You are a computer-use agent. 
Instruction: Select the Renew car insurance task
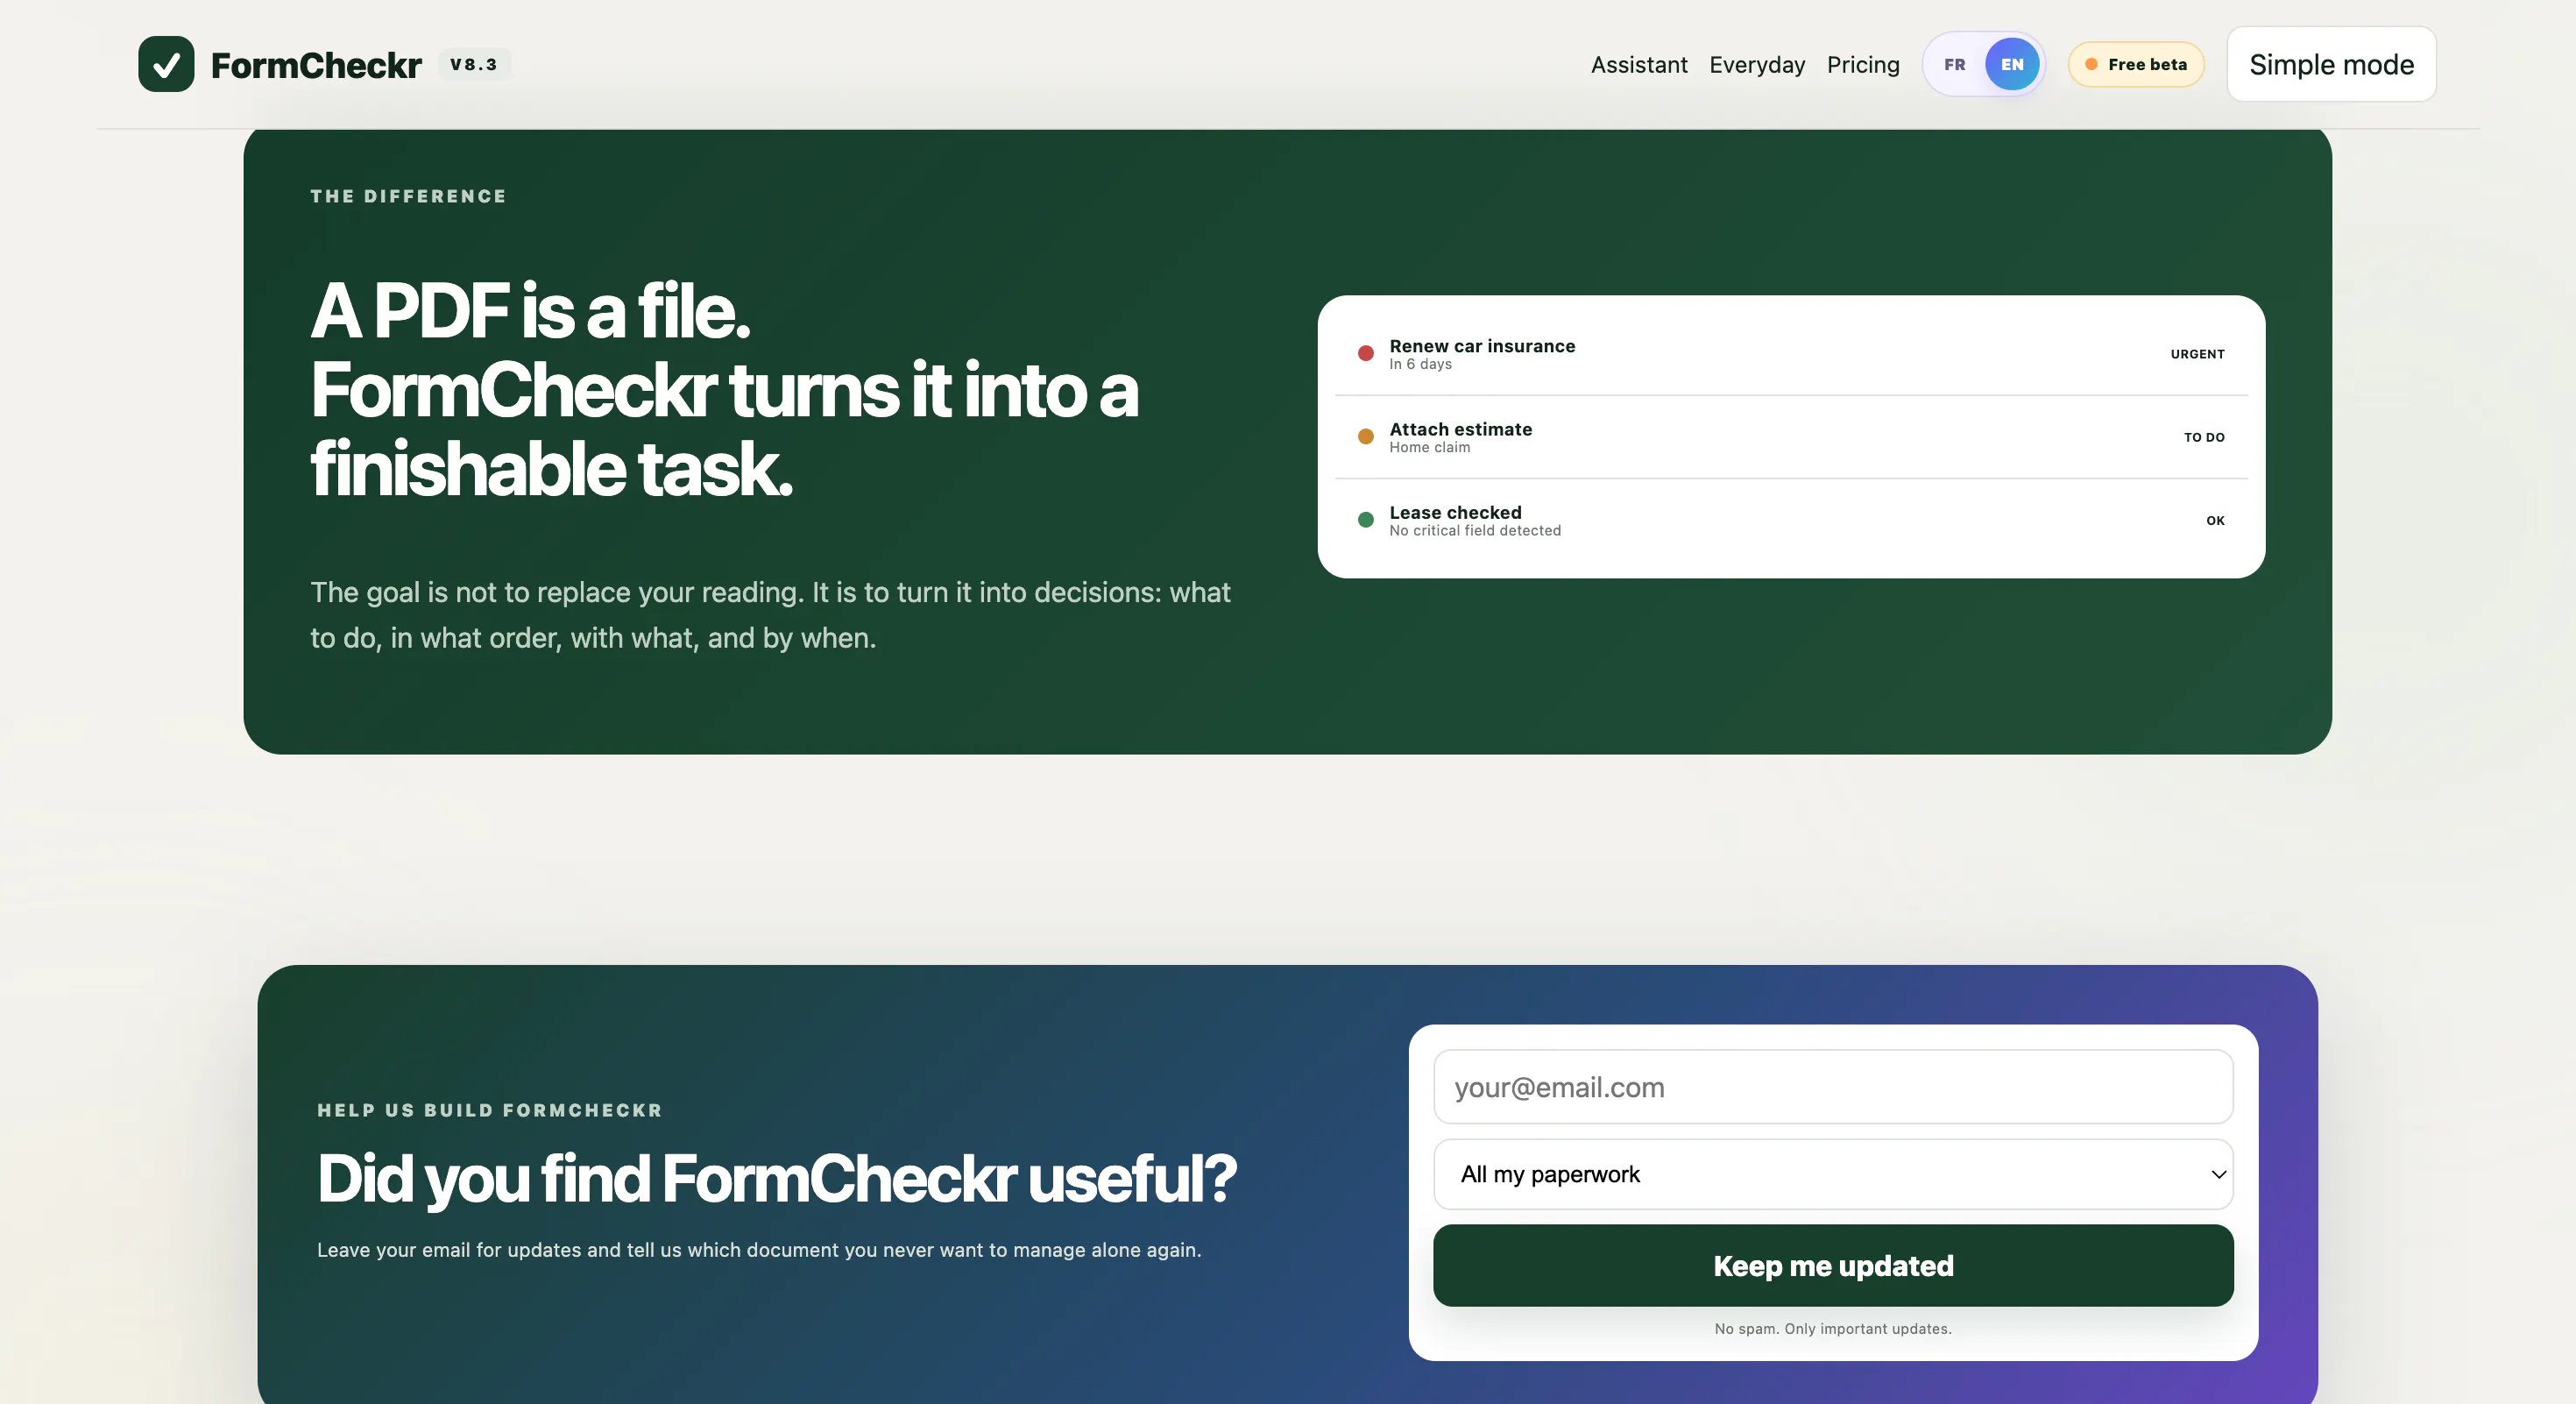click(x=1791, y=353)
